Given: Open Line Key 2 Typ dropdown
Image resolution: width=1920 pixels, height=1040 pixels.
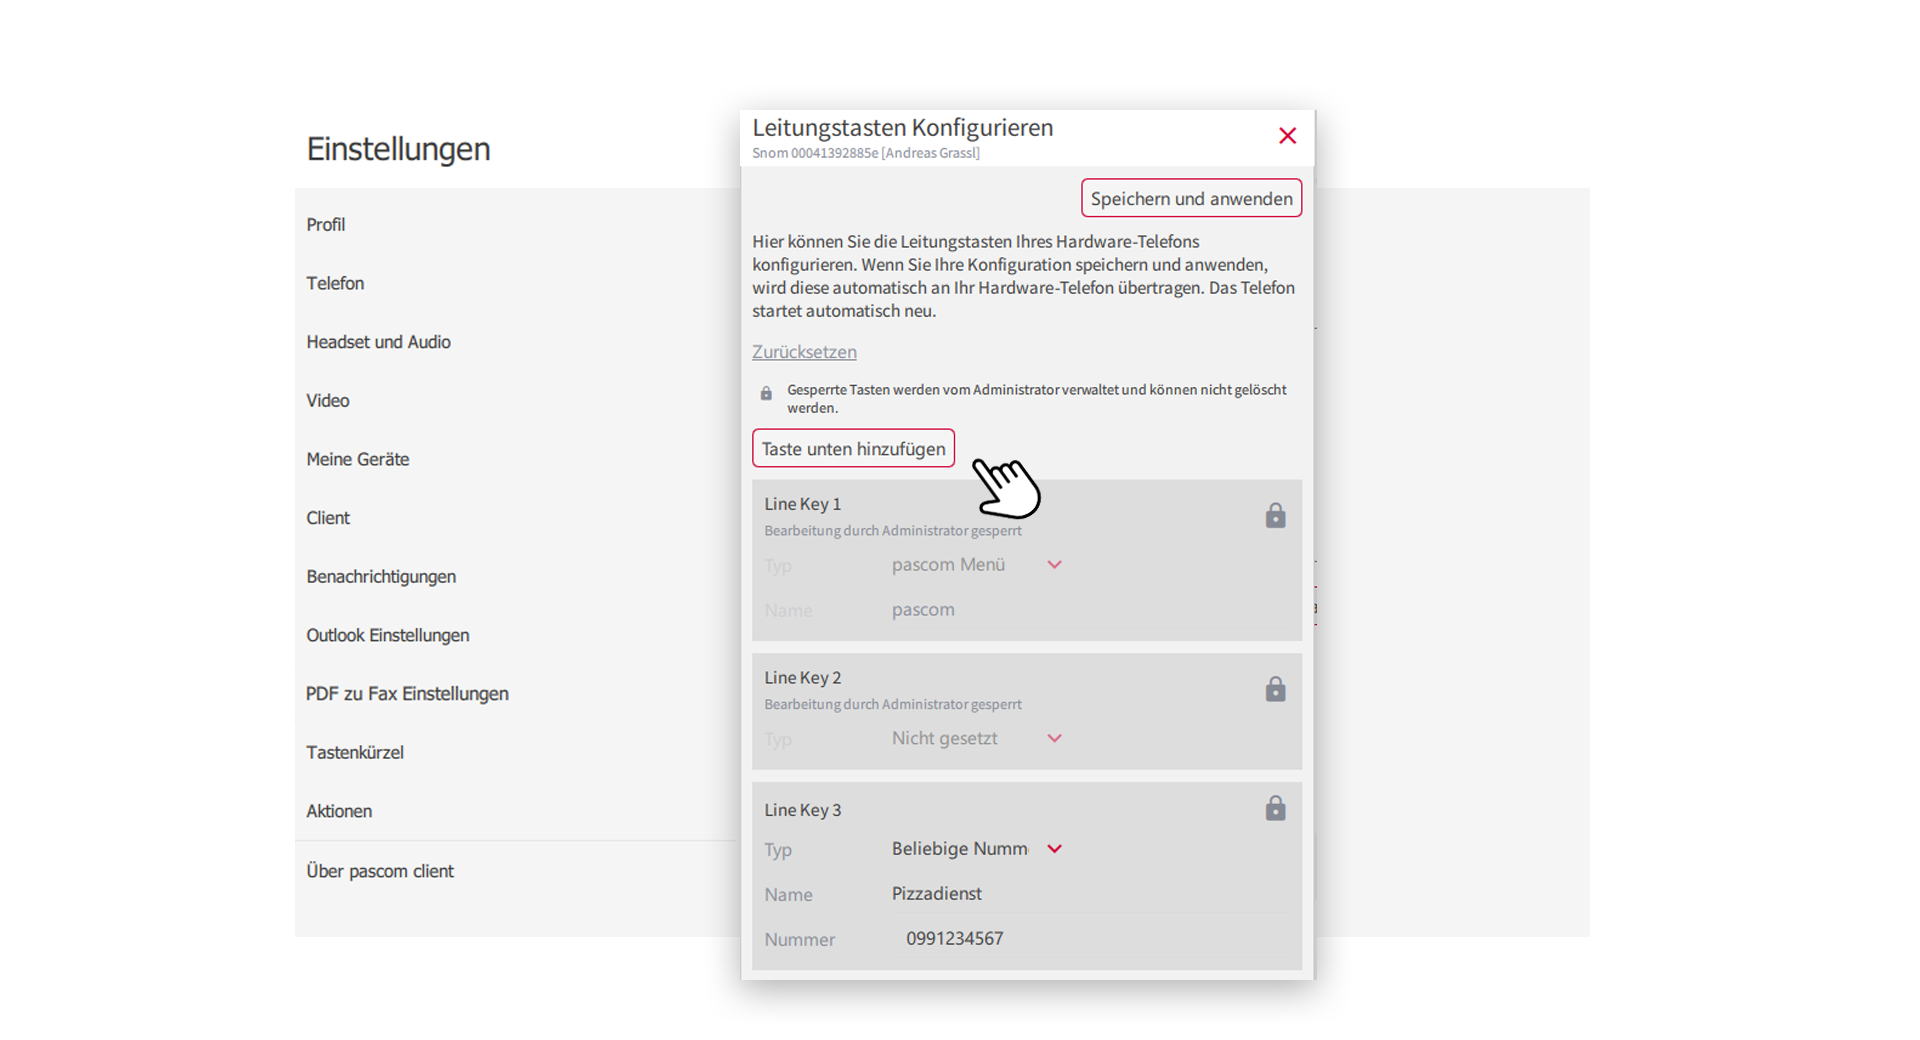Looking at the screenshot, I should pos(976,738).
